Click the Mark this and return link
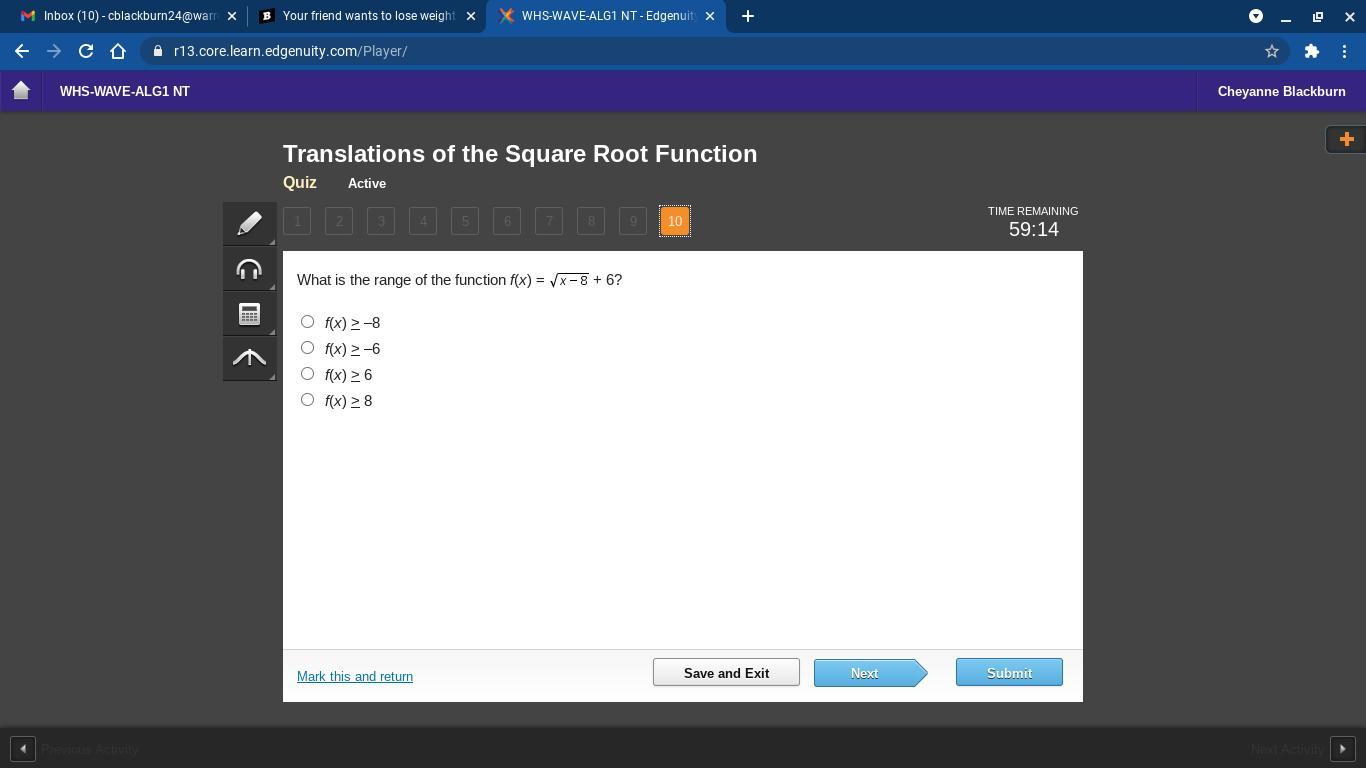The width and height of the screenshot is (1366, 768). pos(355,677)
